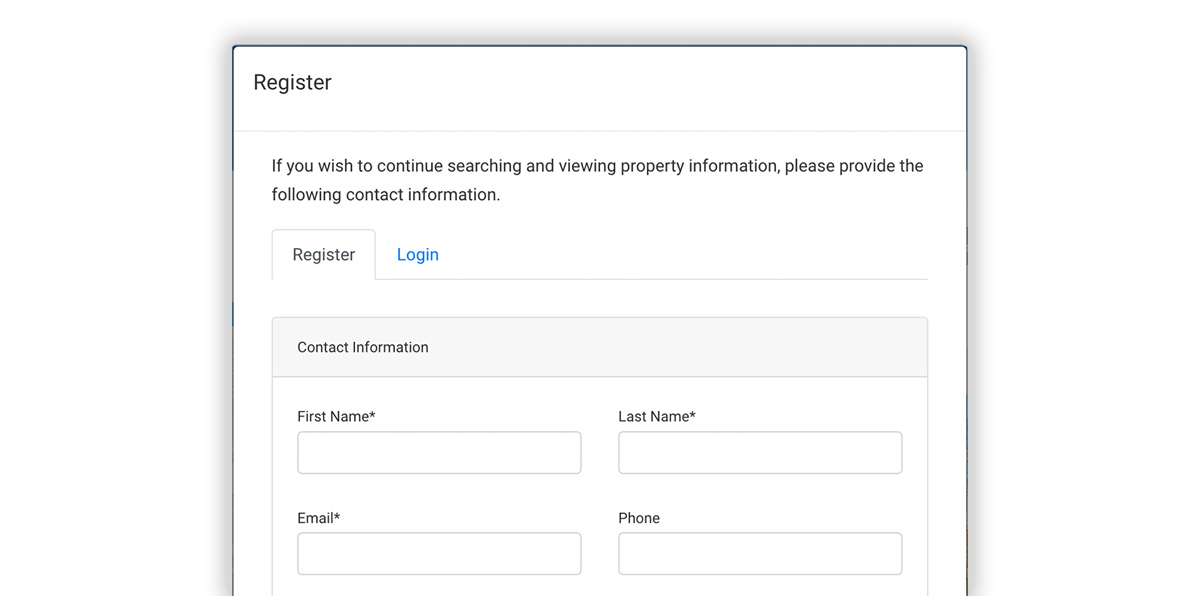Screen dimensions: 1200x596
Task: Click into the Phone text box
Action: tap(760, 554)
